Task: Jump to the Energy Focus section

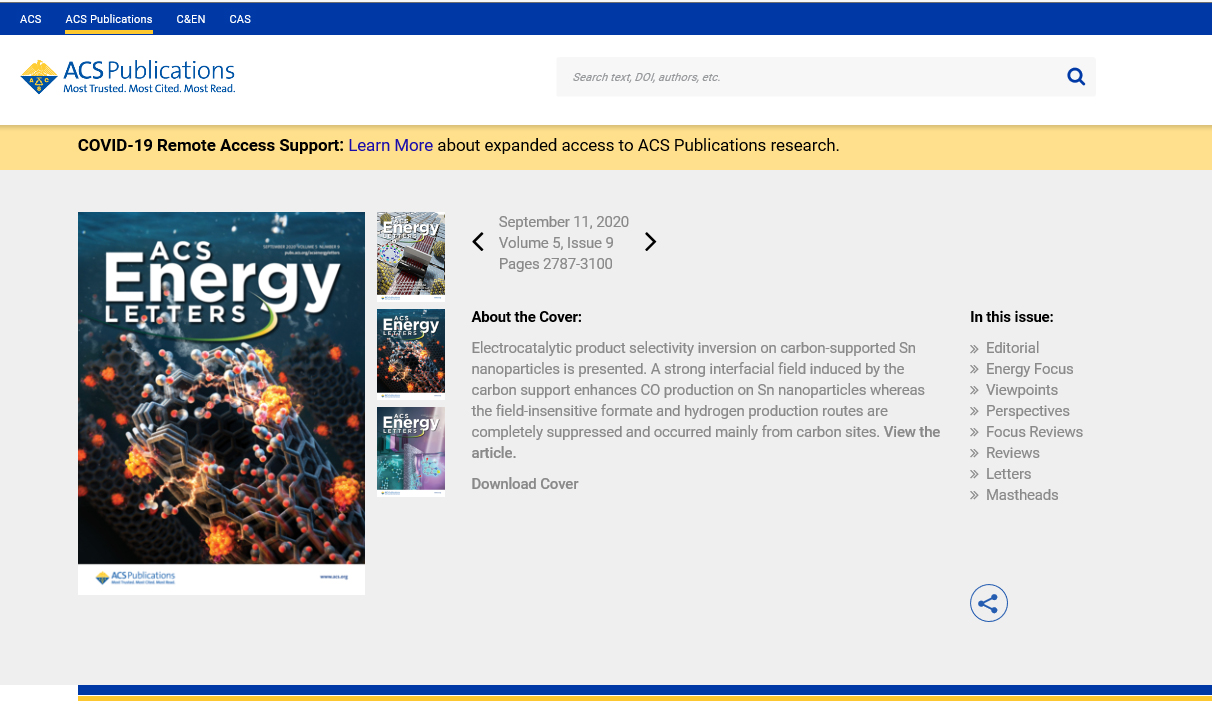Action: point(1029,369)
